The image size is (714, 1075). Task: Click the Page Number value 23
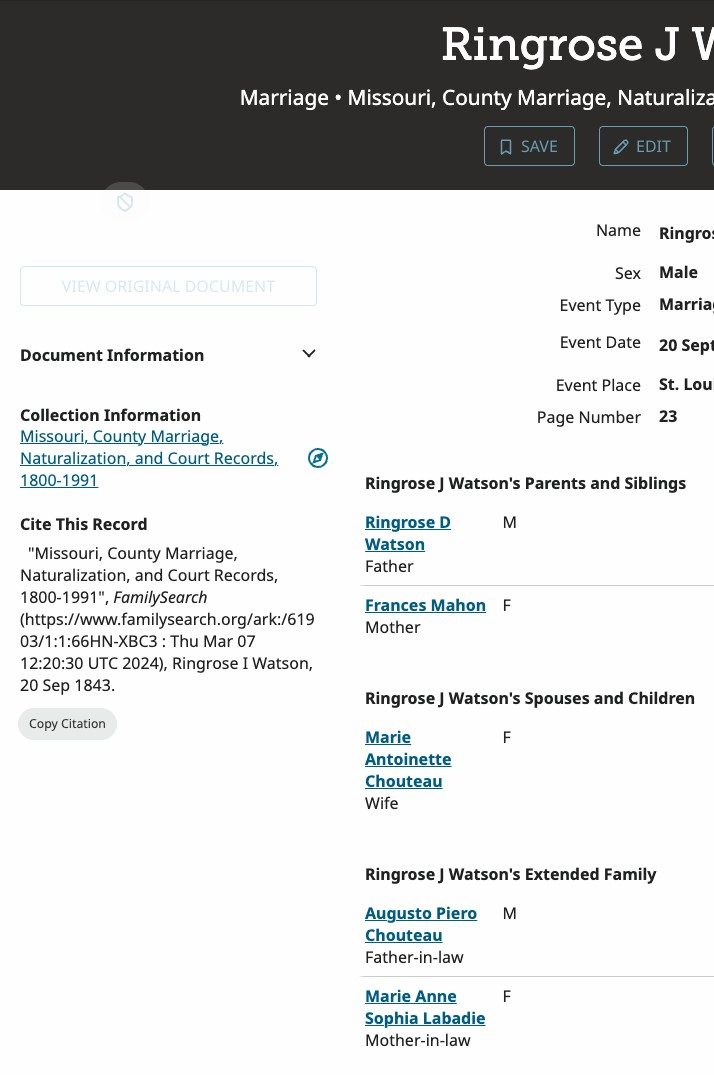tap(668, 416)
